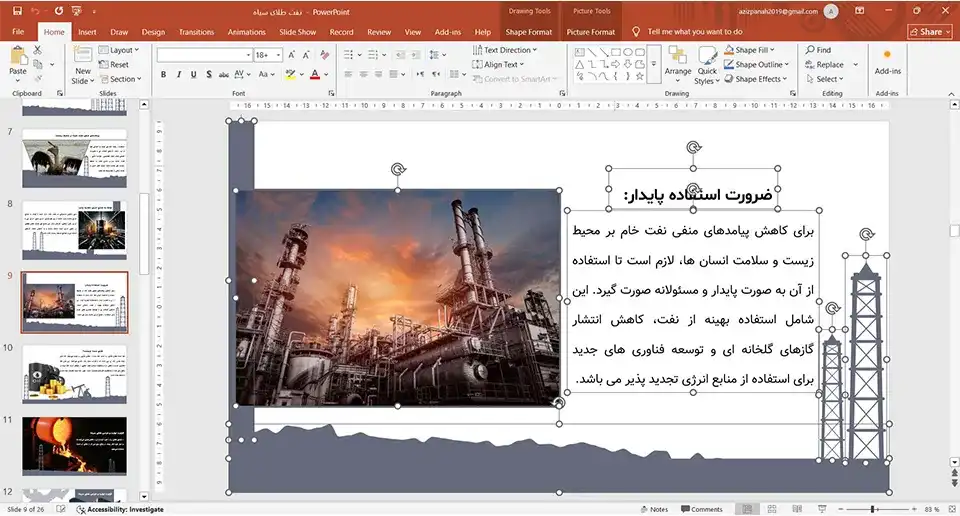Open the font name combo box

point(204,55)
